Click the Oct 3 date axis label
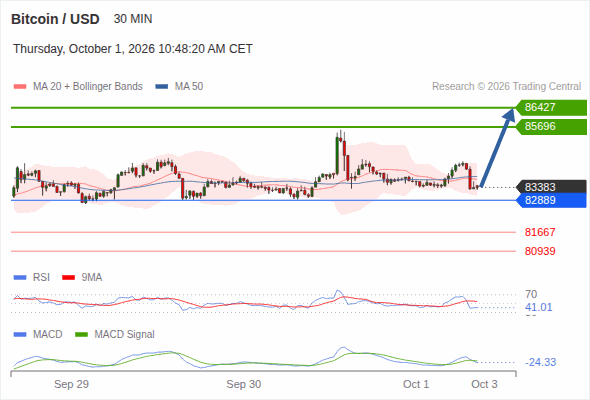 coord(485,384)
